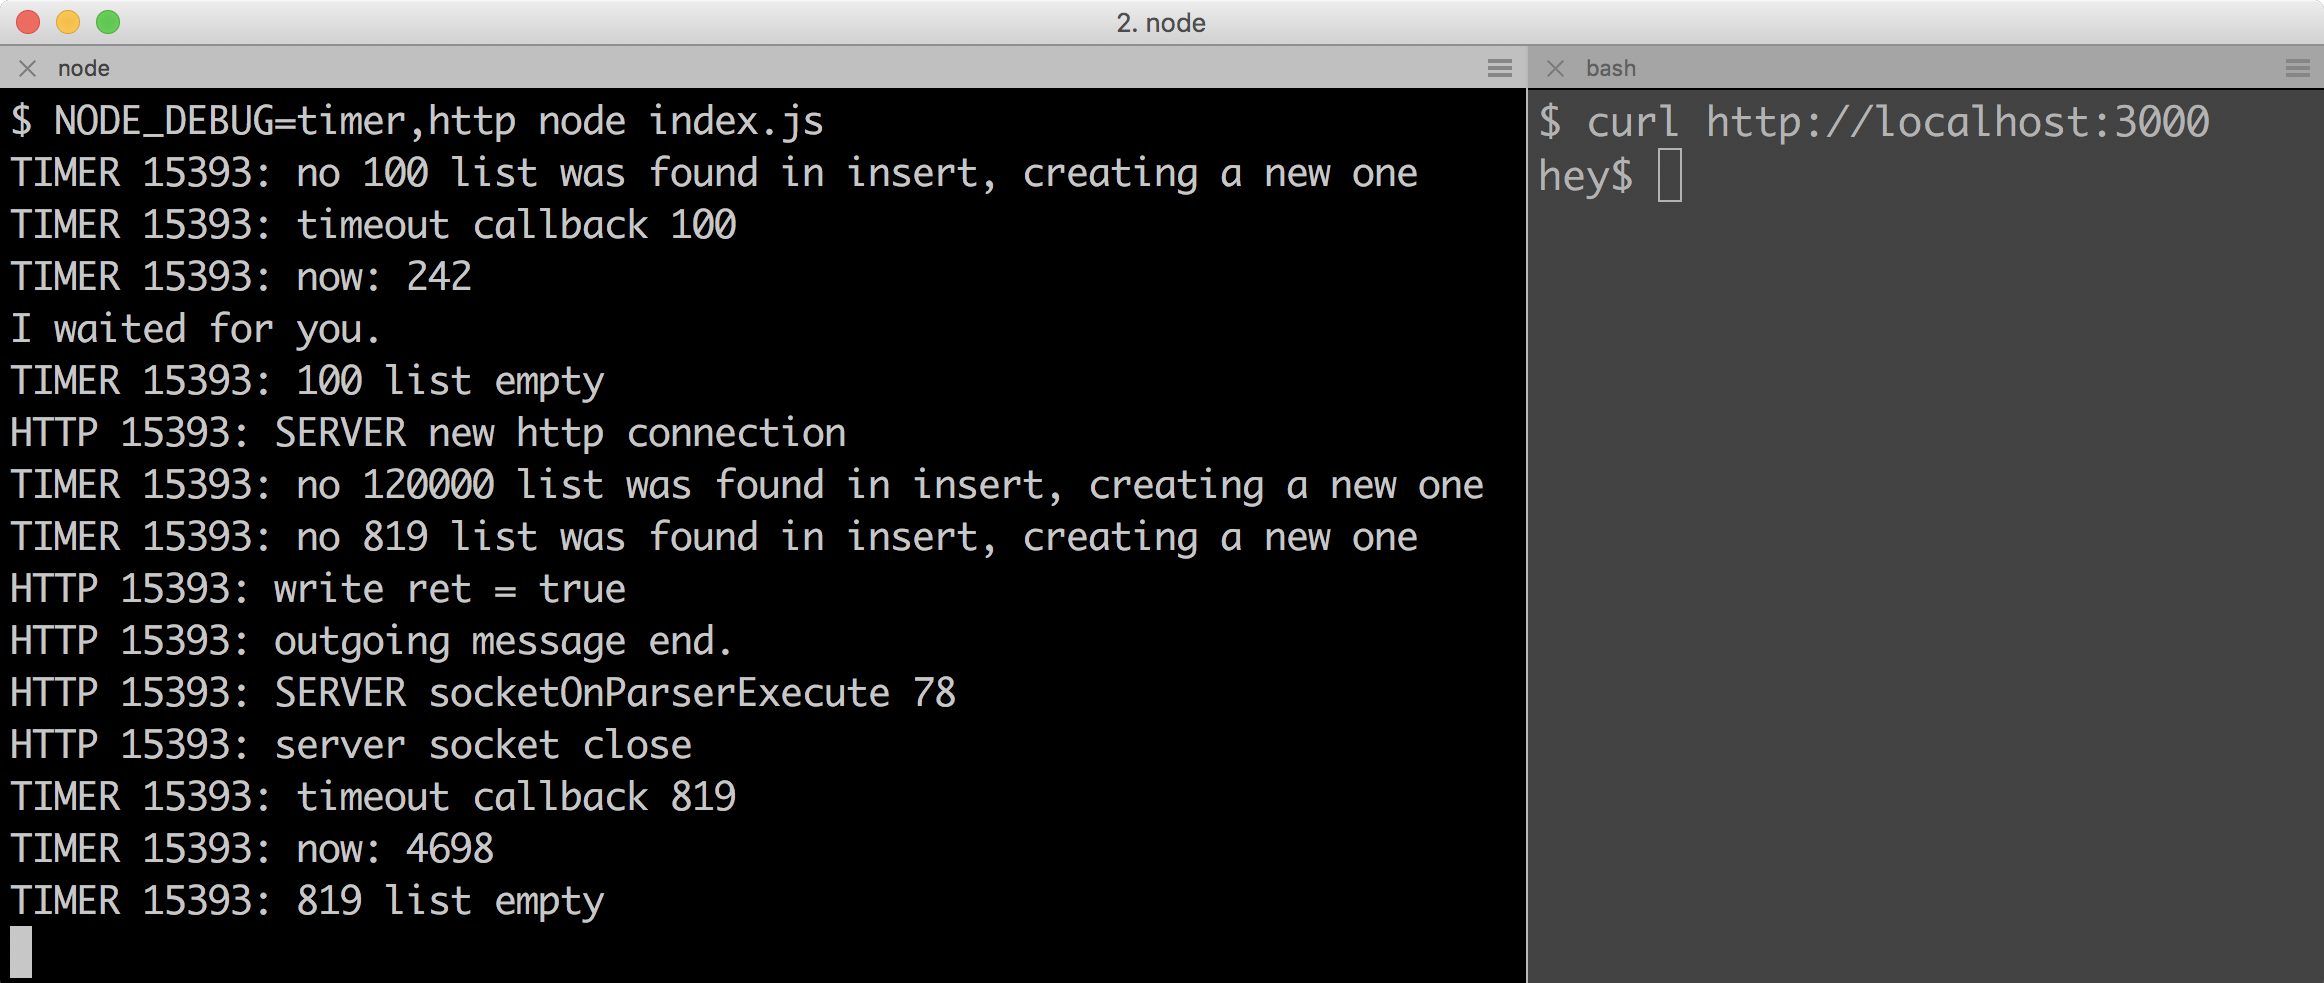Click the curl http://localhost:3000 command line
This screenshot has height=983, width=2324.
[1898, 122]
